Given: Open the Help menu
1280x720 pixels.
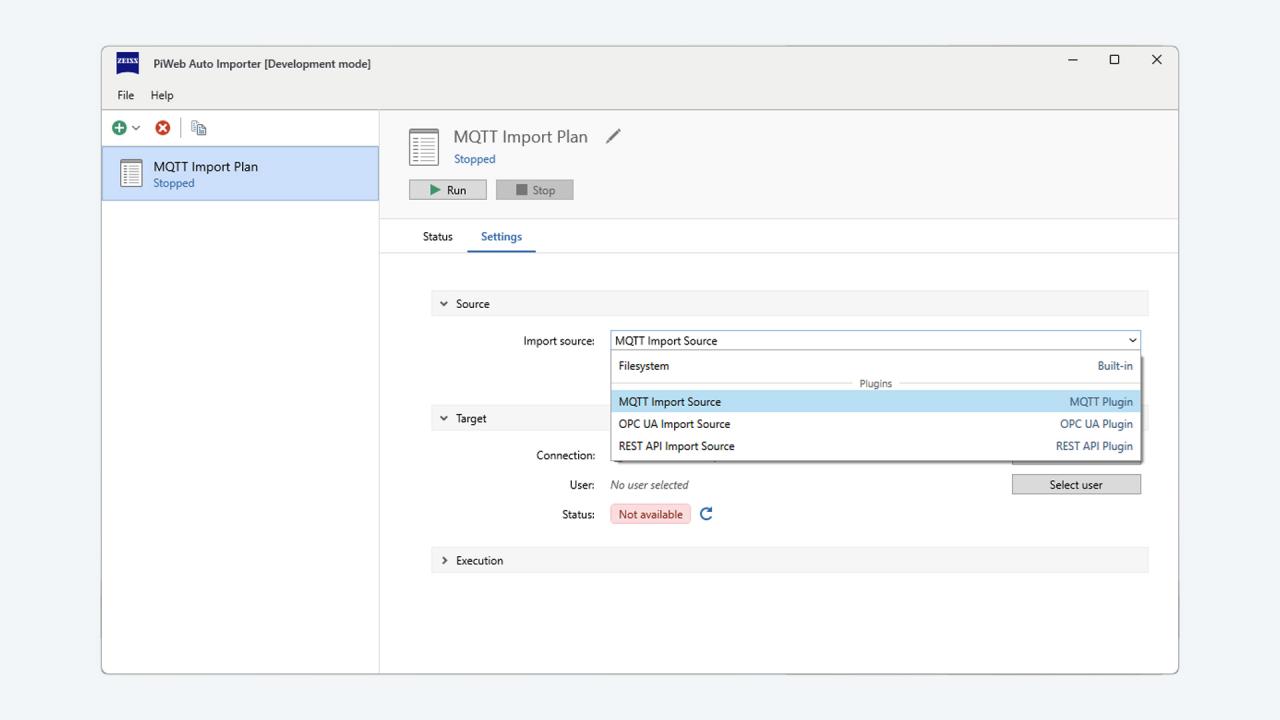Looking at the screenshot, I should pyautogui.click(x=162, y=95).
